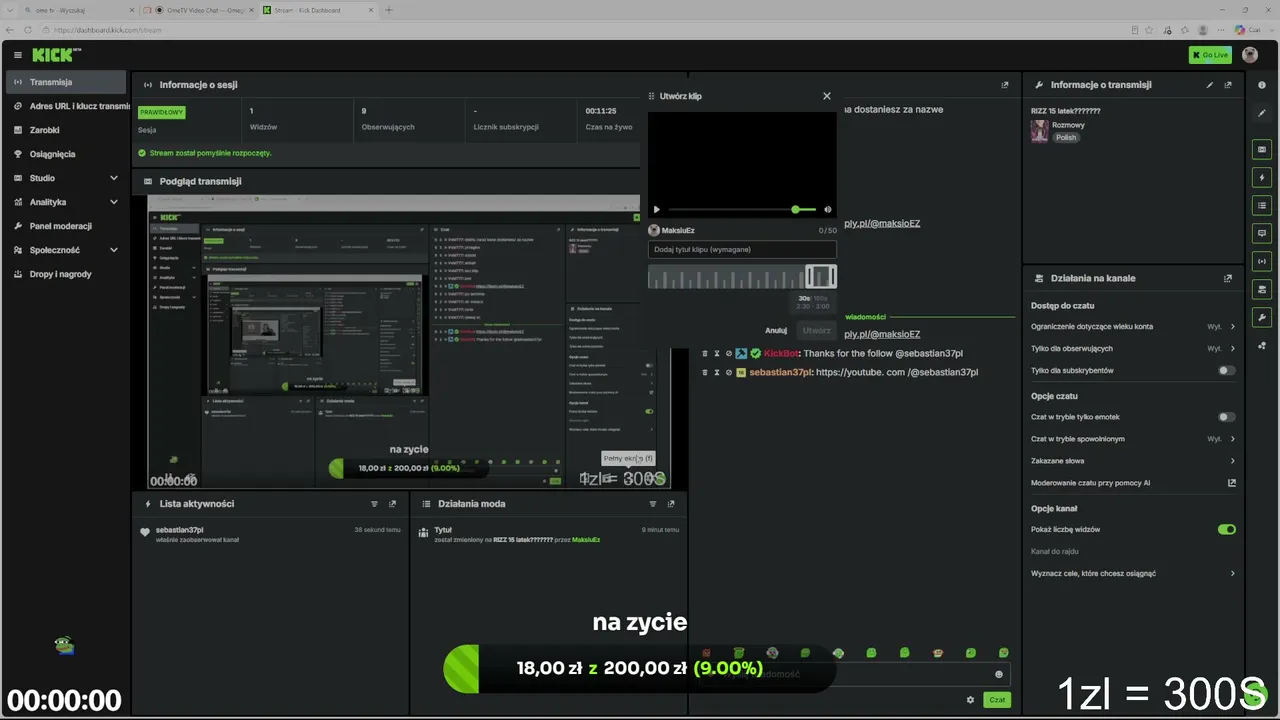Open Panel moderacji in the sidebar

(66, 226)
